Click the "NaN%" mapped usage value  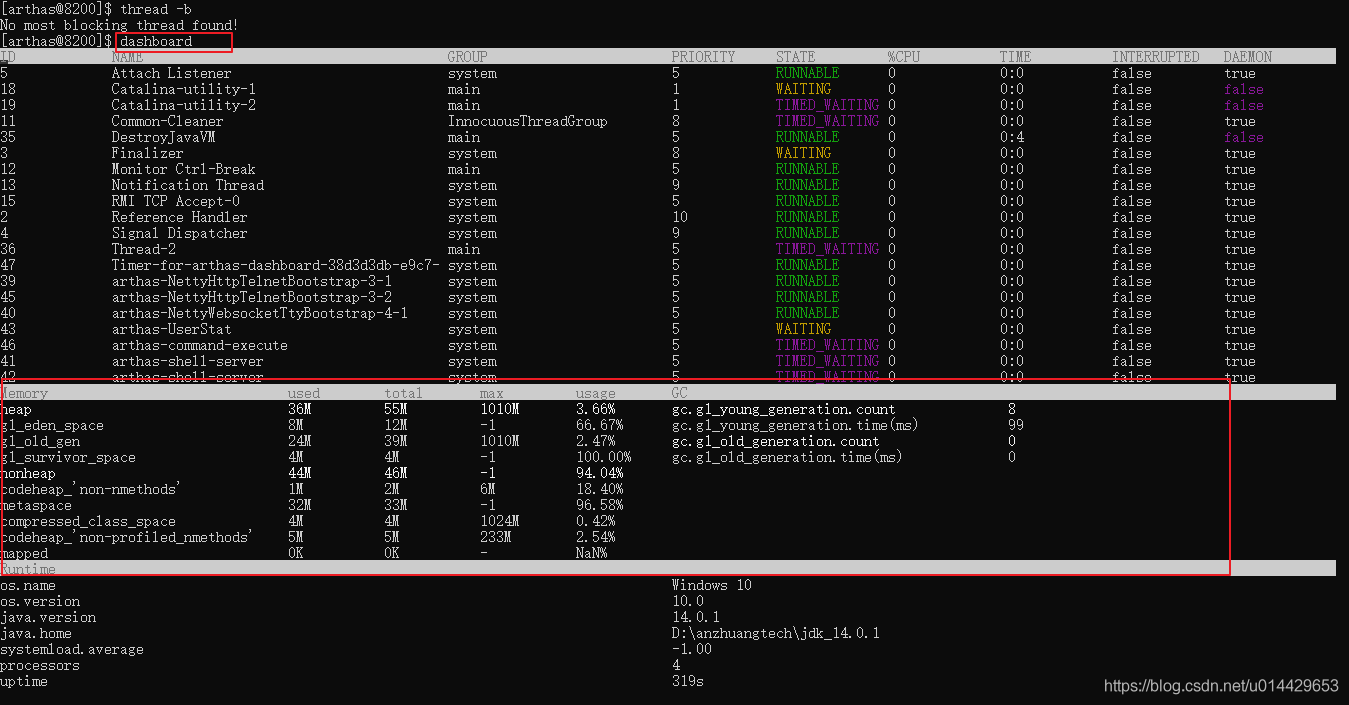pyautogui.click(x=591, y=553)
